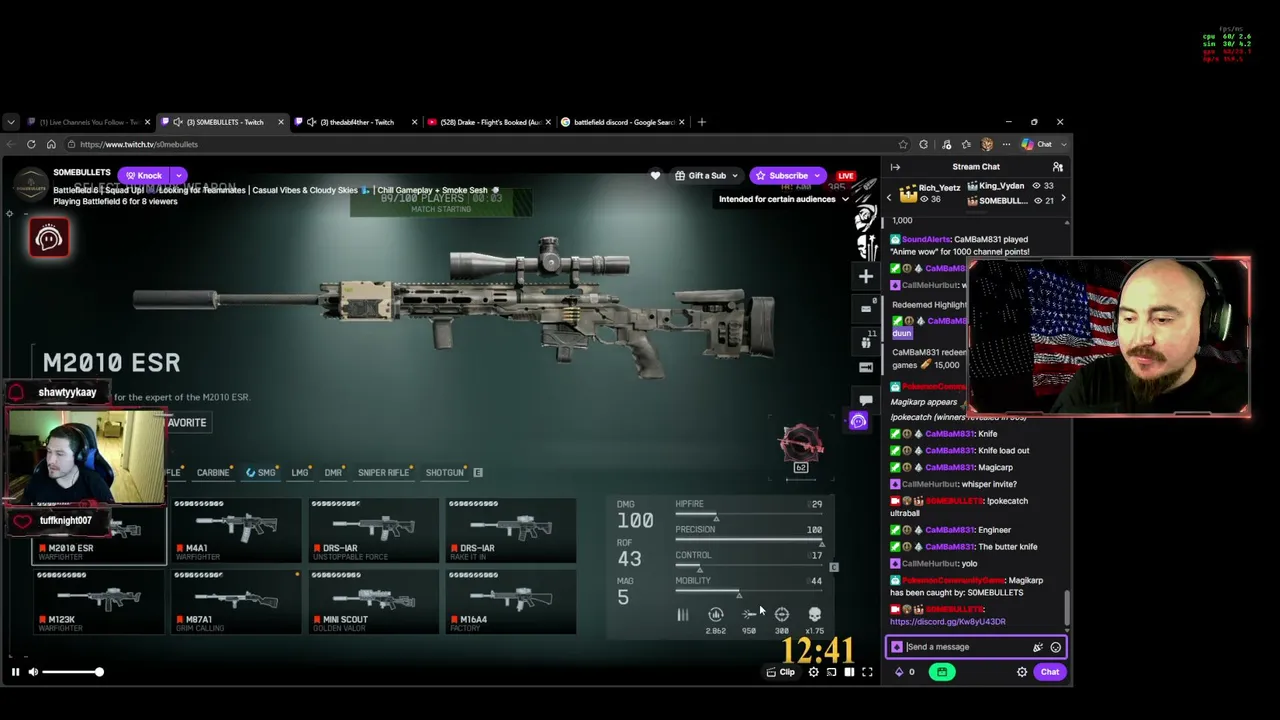This screenshot has height=720, width=1280.
Task: Show next gifter leaderboard entry
Action: pyautogui.click(x=1062, y=198)
